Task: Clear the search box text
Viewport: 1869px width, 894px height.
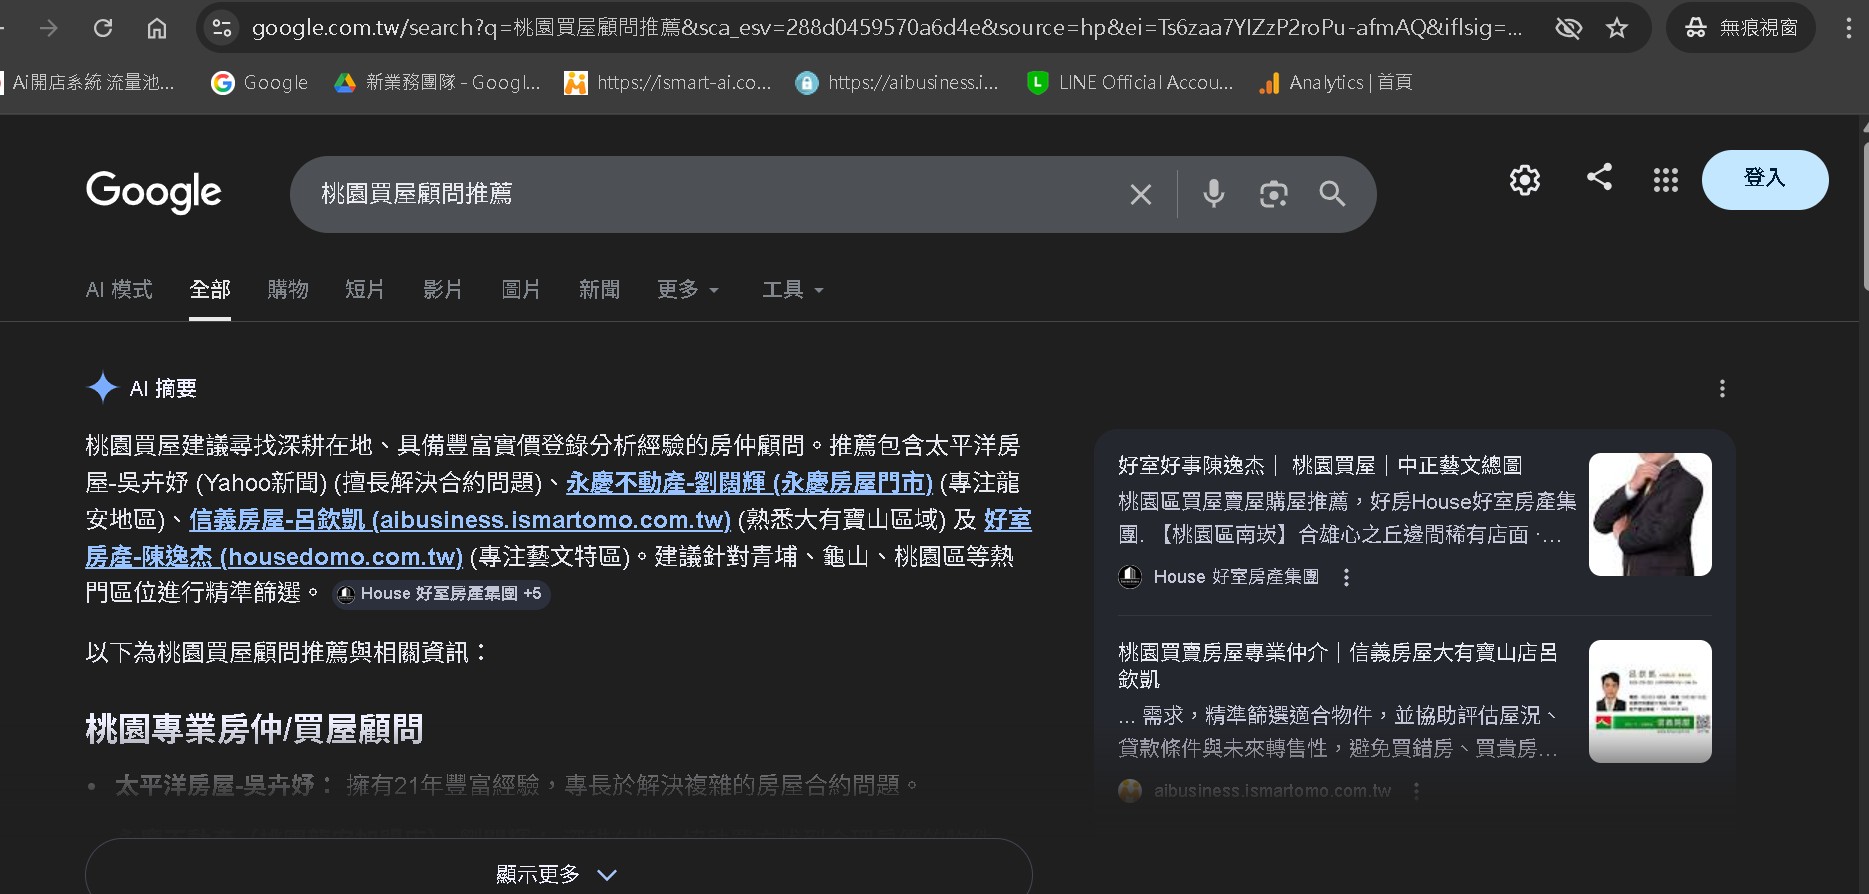Action: pyautogui.click(x=1141, y=194)
